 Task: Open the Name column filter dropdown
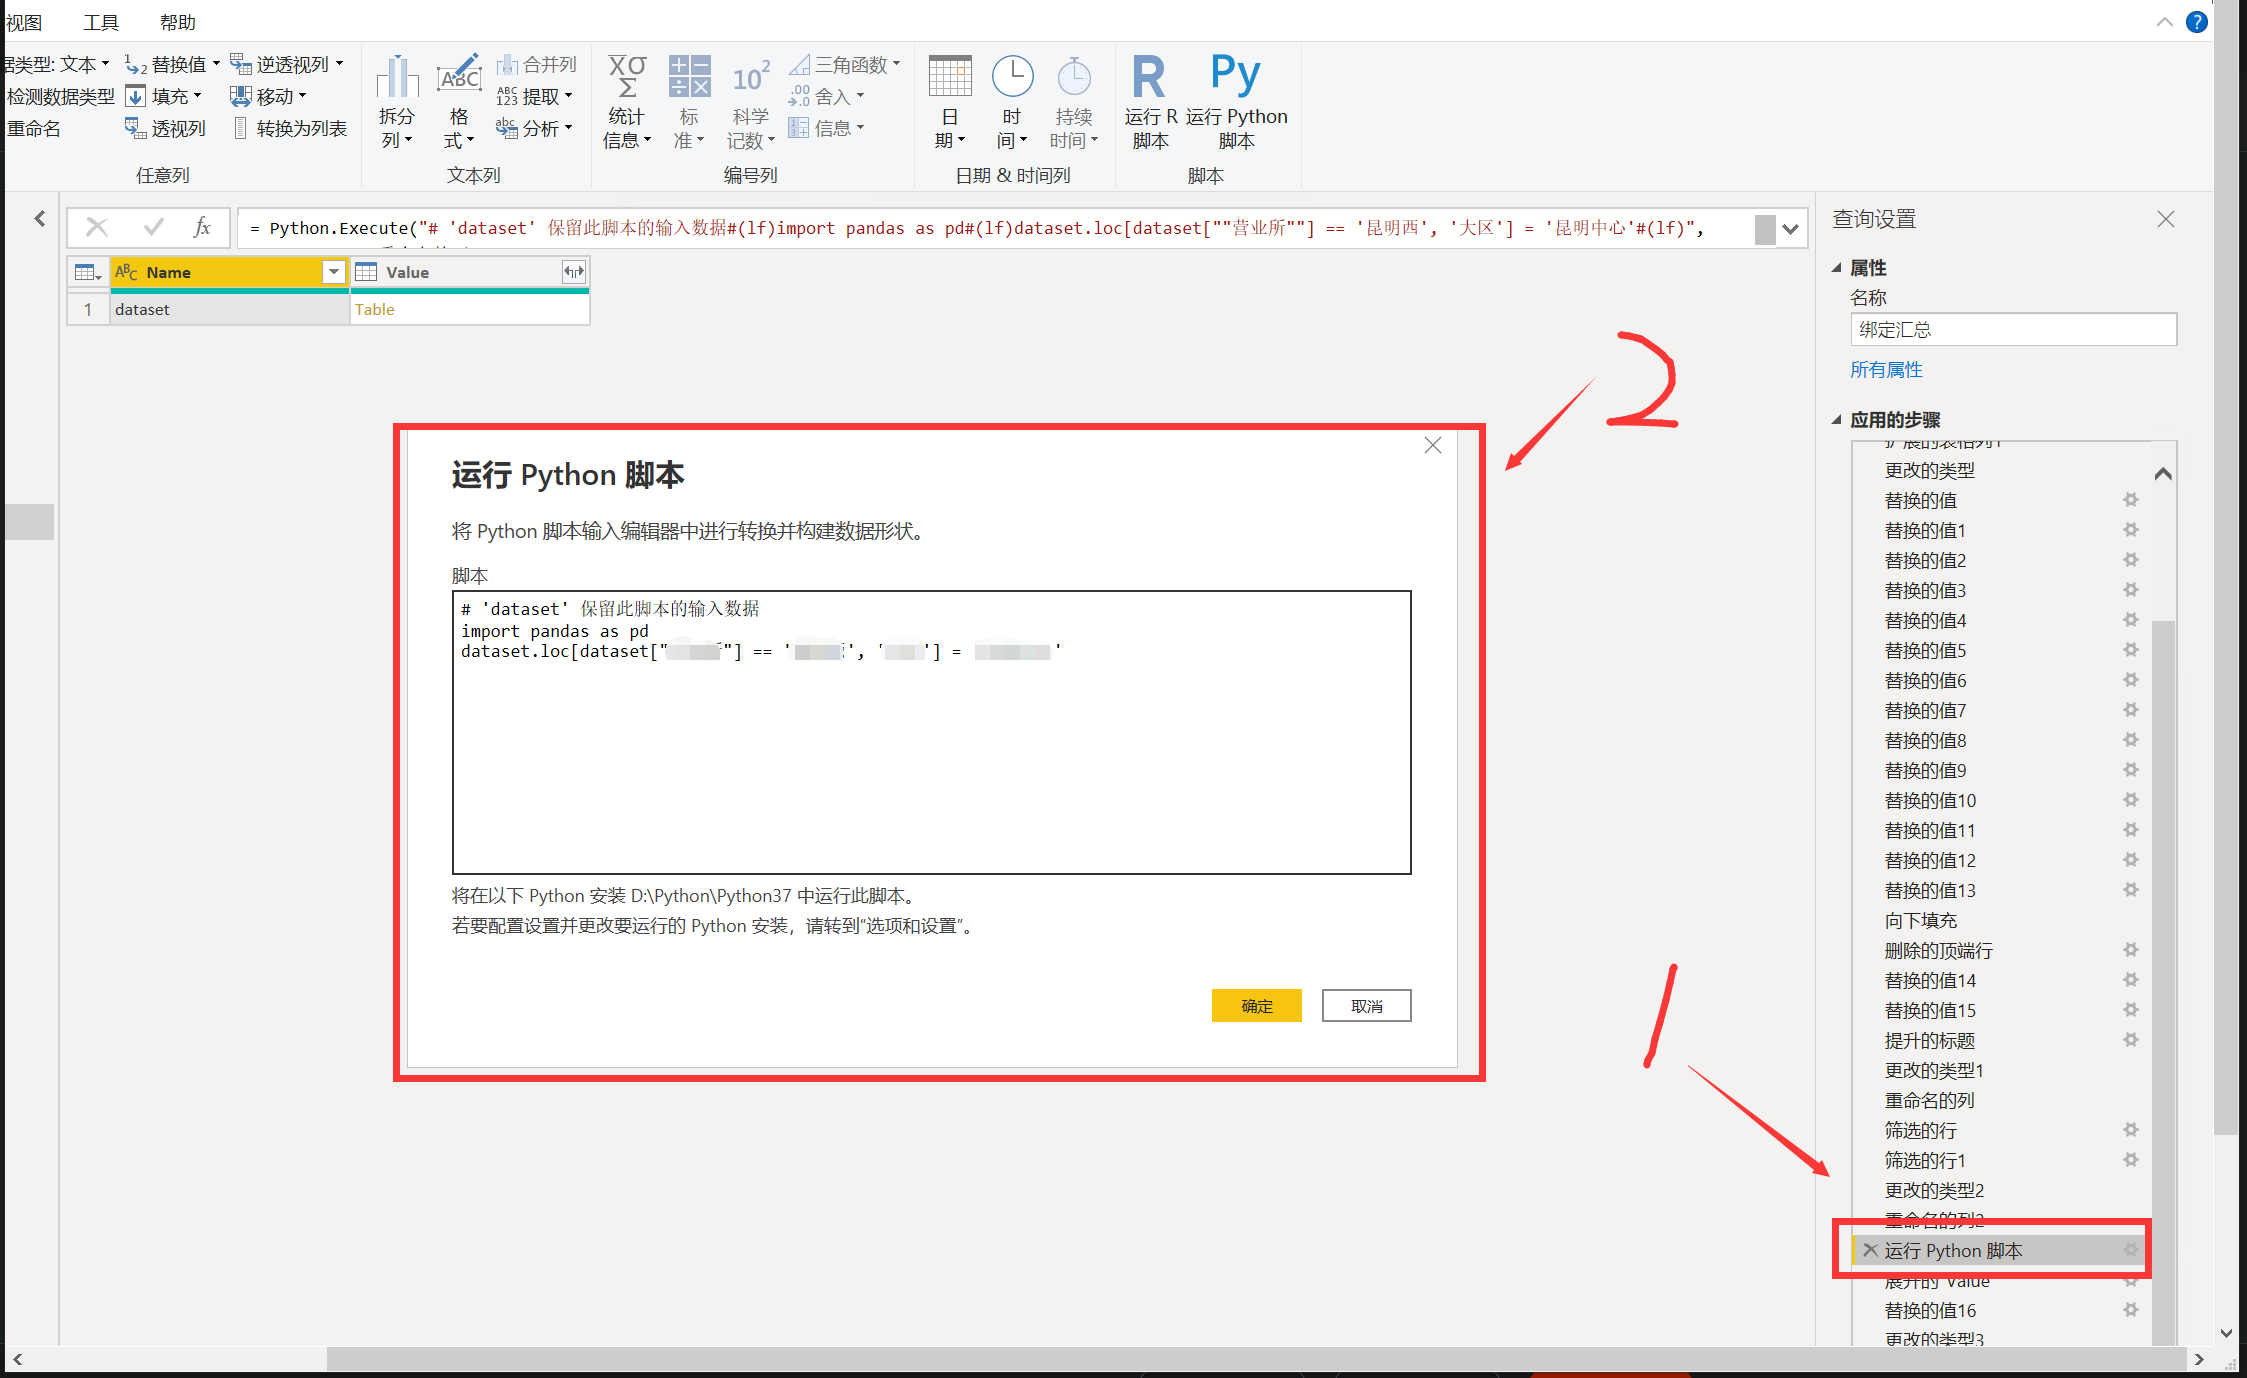pos(333,272)
